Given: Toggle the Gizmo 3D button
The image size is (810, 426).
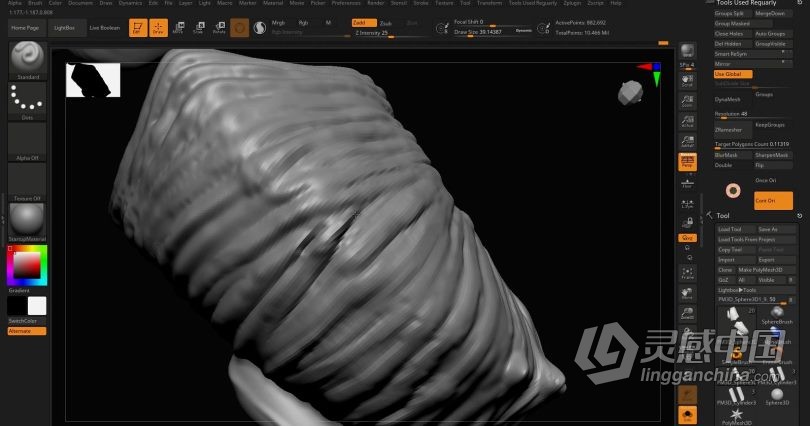Looking at the screenshot, I should pos(239,28).
